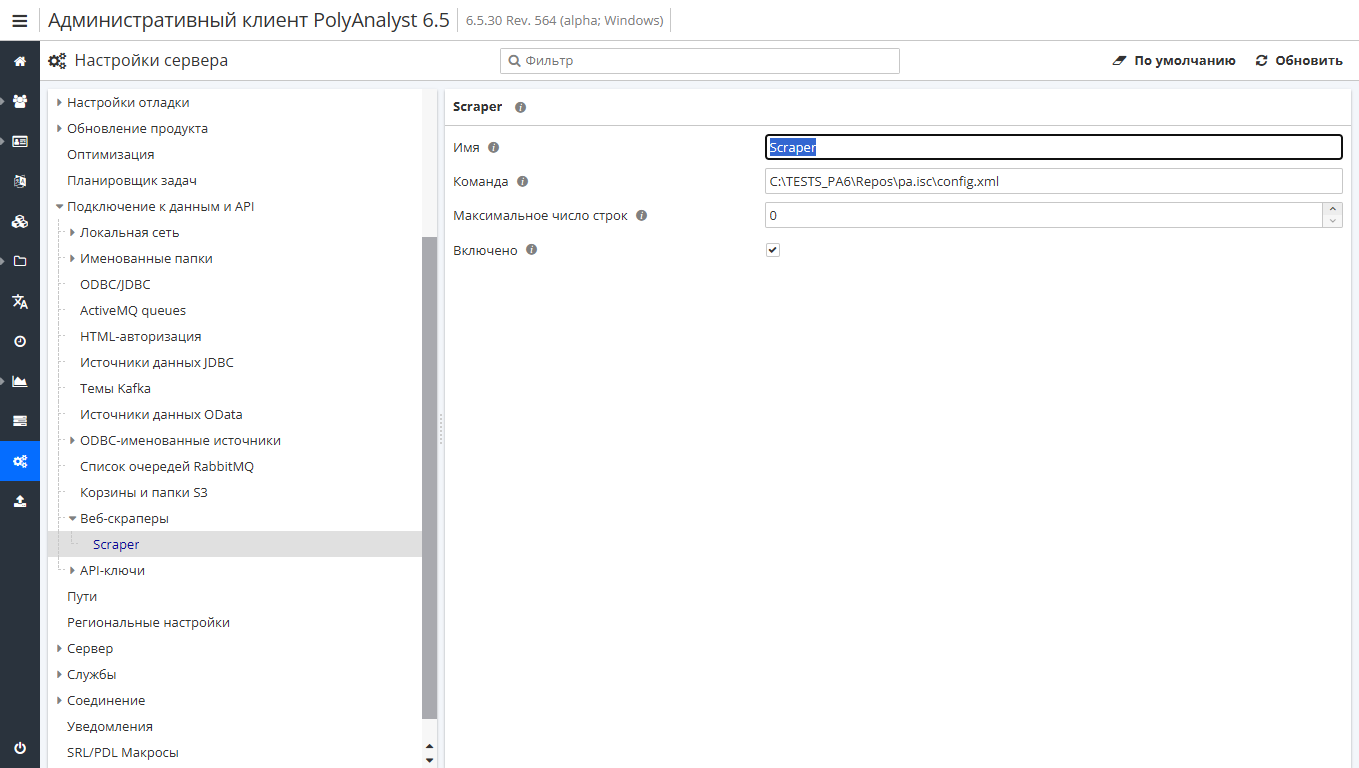
Task: Uncheck the Включено checkbox
Action: coord(773,250)
